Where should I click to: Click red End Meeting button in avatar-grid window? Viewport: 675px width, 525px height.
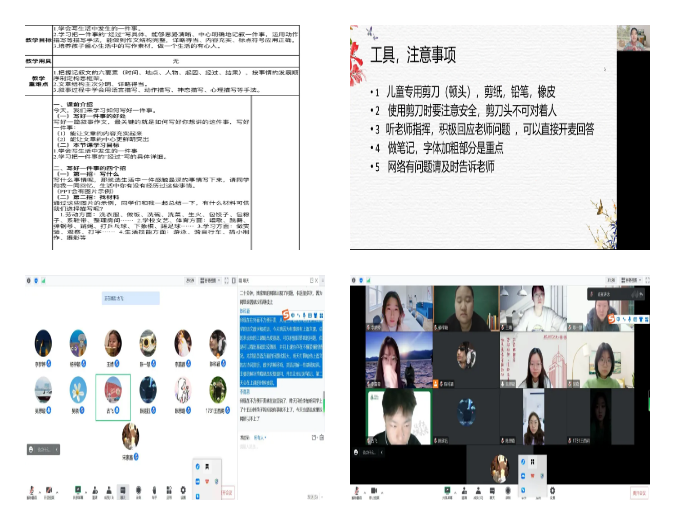[229, 493]
